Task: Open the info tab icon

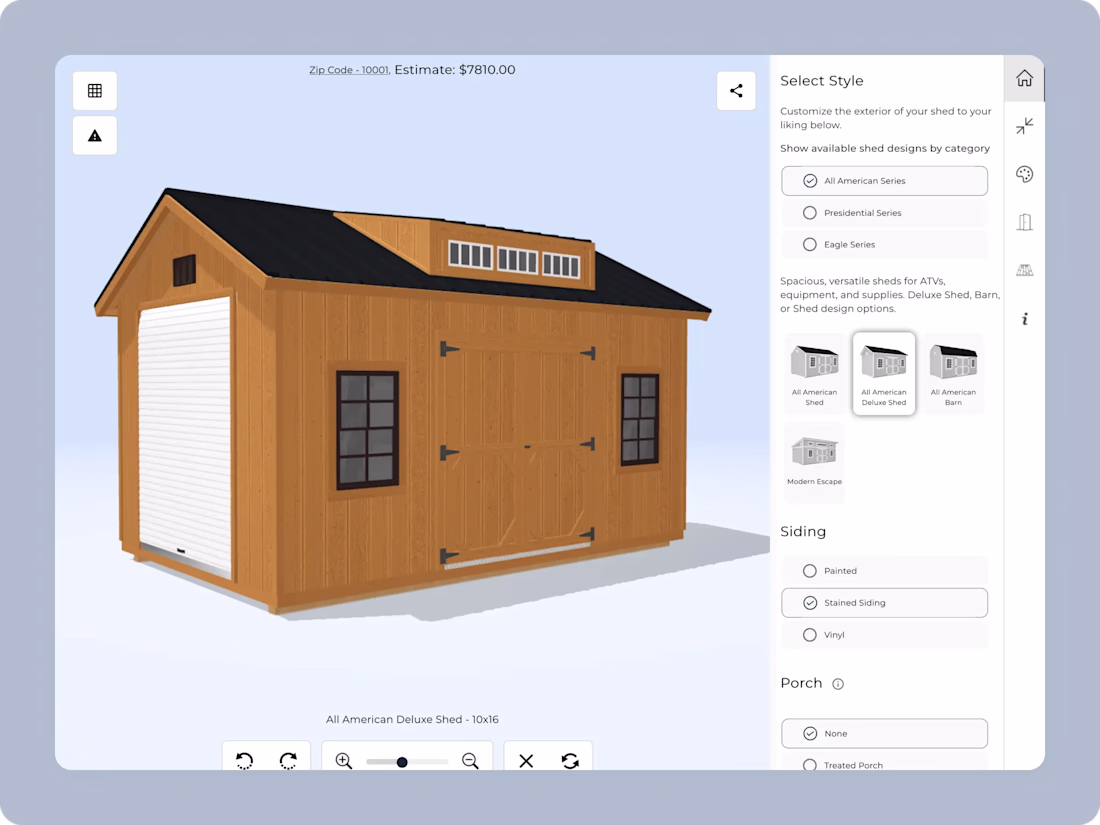Action: [x=1024, y=319]
